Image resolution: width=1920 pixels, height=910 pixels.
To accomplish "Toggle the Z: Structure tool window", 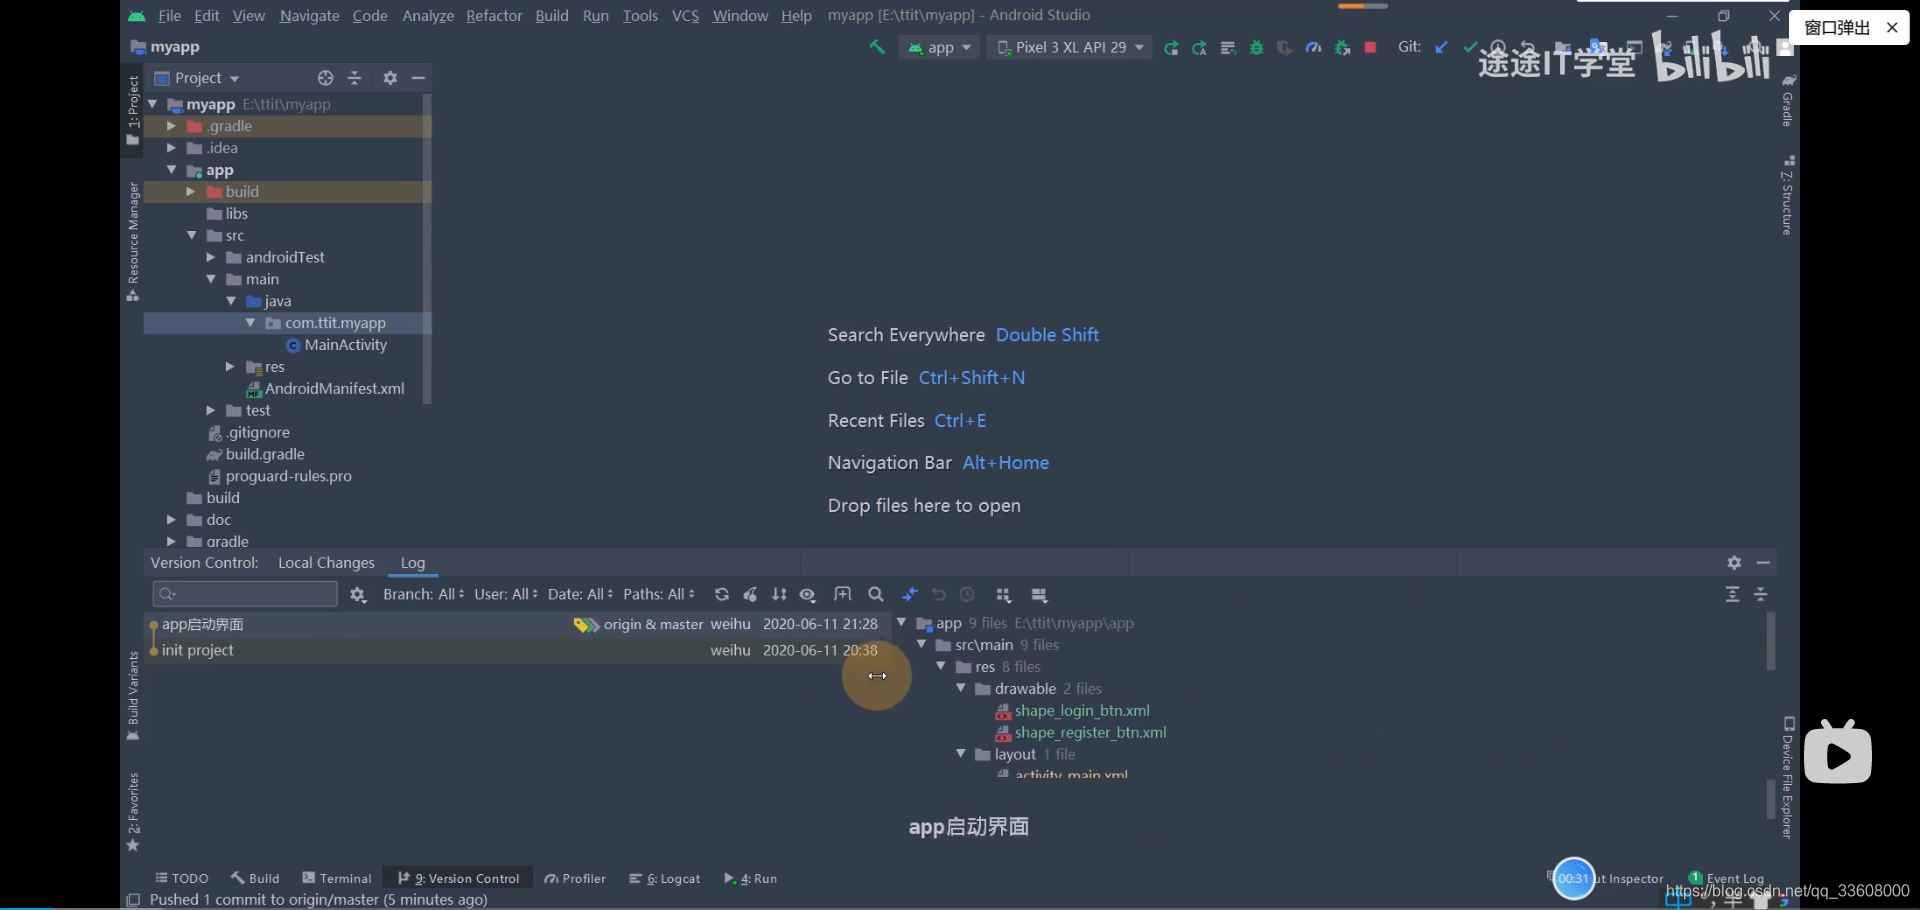I will [x=1788, y=195].
